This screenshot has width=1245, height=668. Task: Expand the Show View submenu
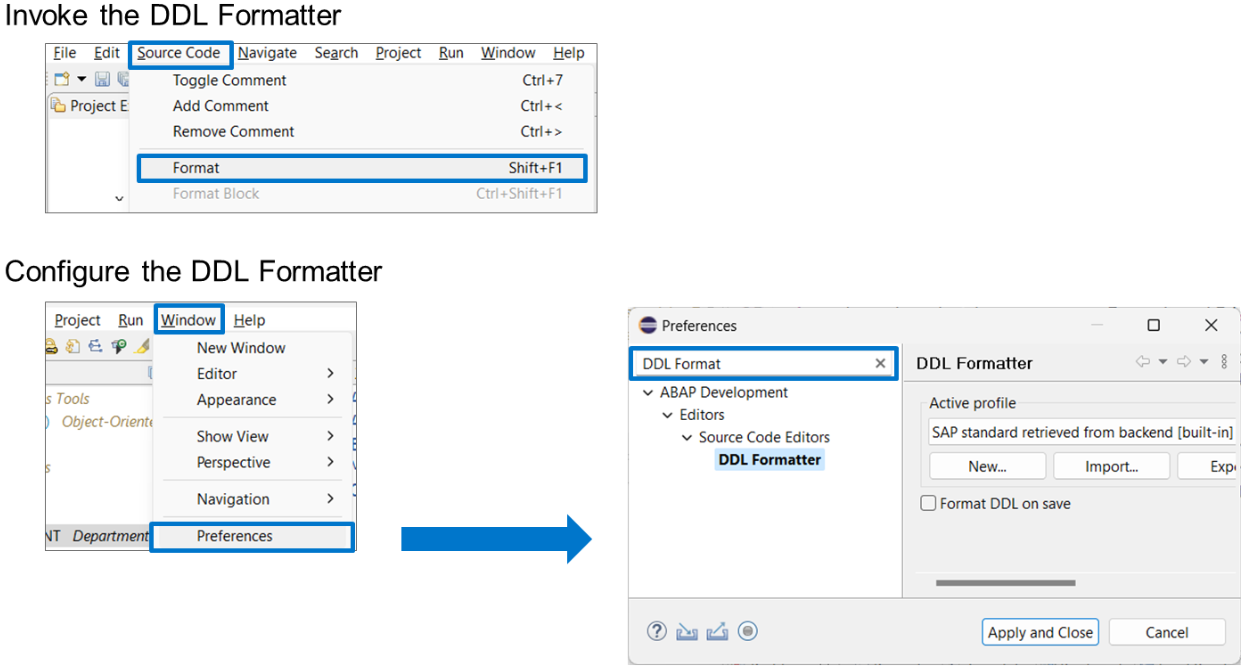coord(254,436)
